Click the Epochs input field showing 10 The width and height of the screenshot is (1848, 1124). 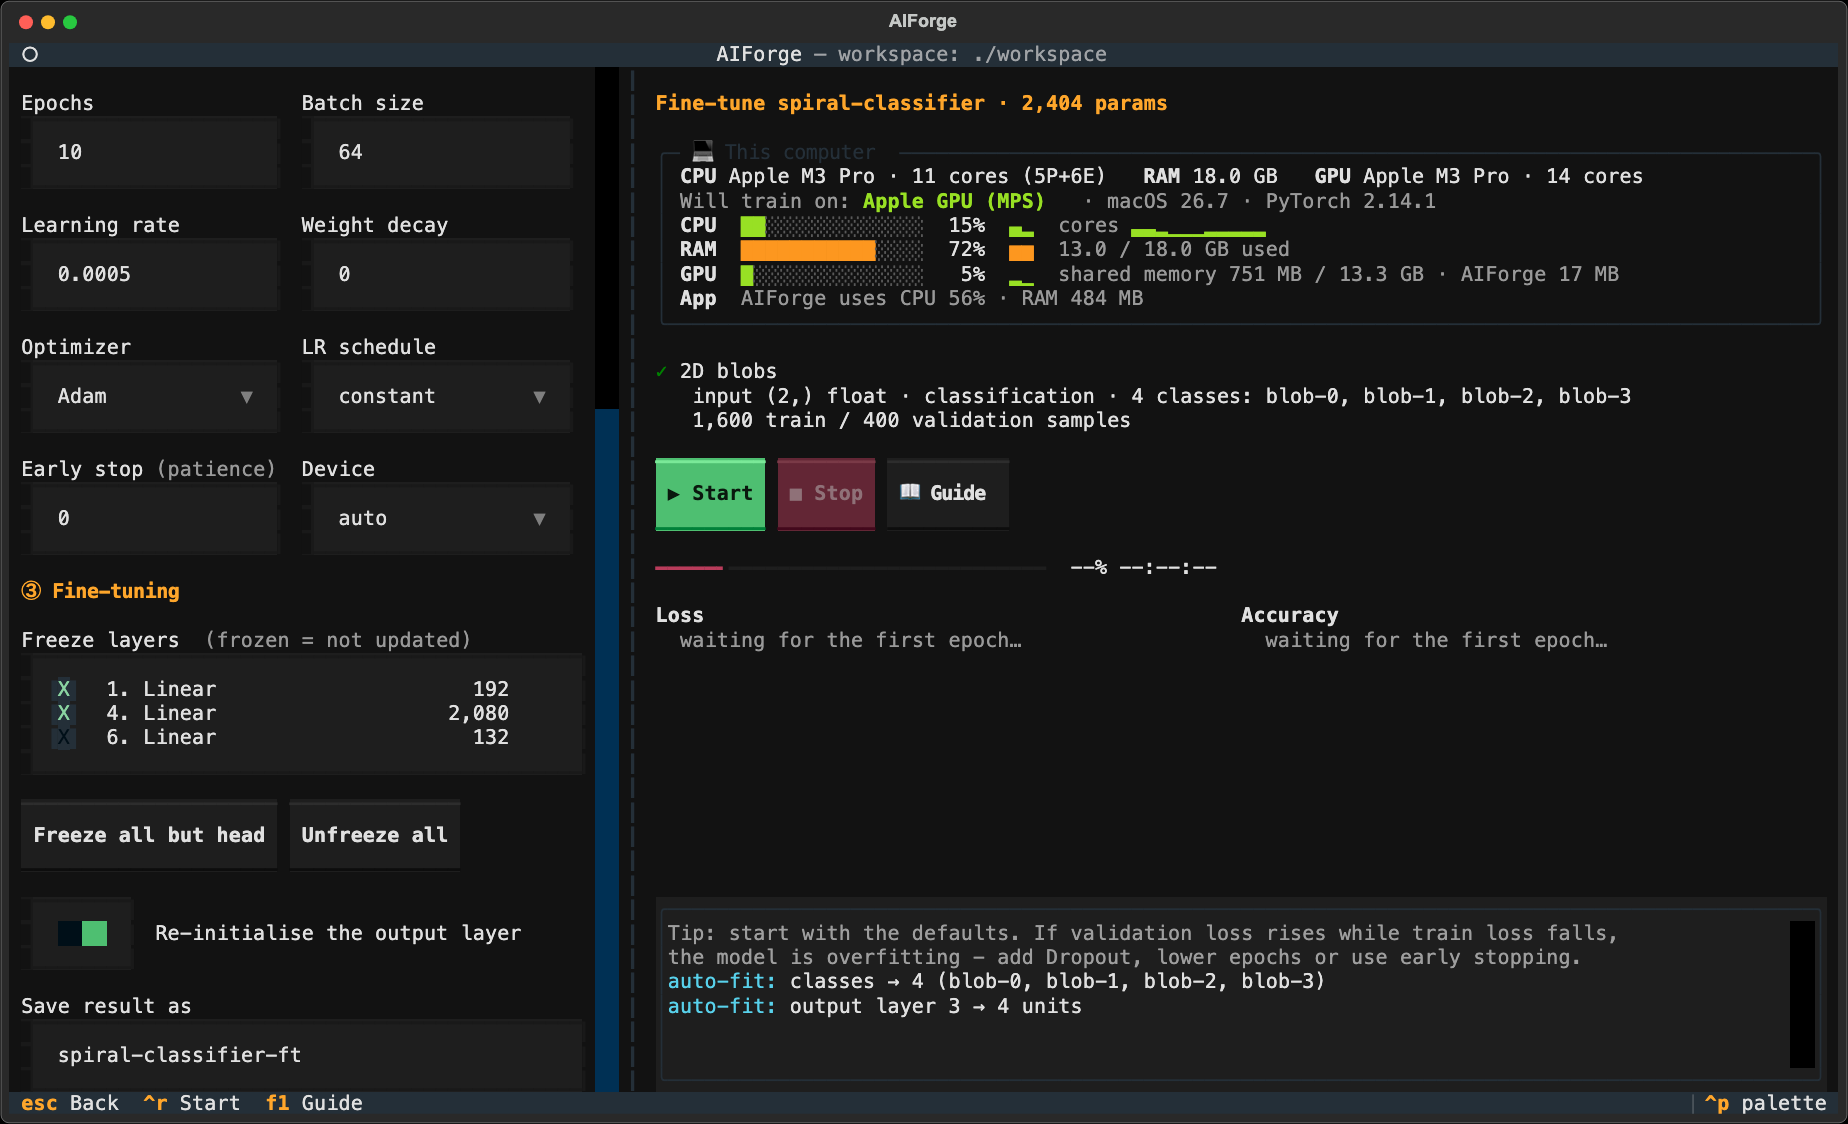click(155, 152)
